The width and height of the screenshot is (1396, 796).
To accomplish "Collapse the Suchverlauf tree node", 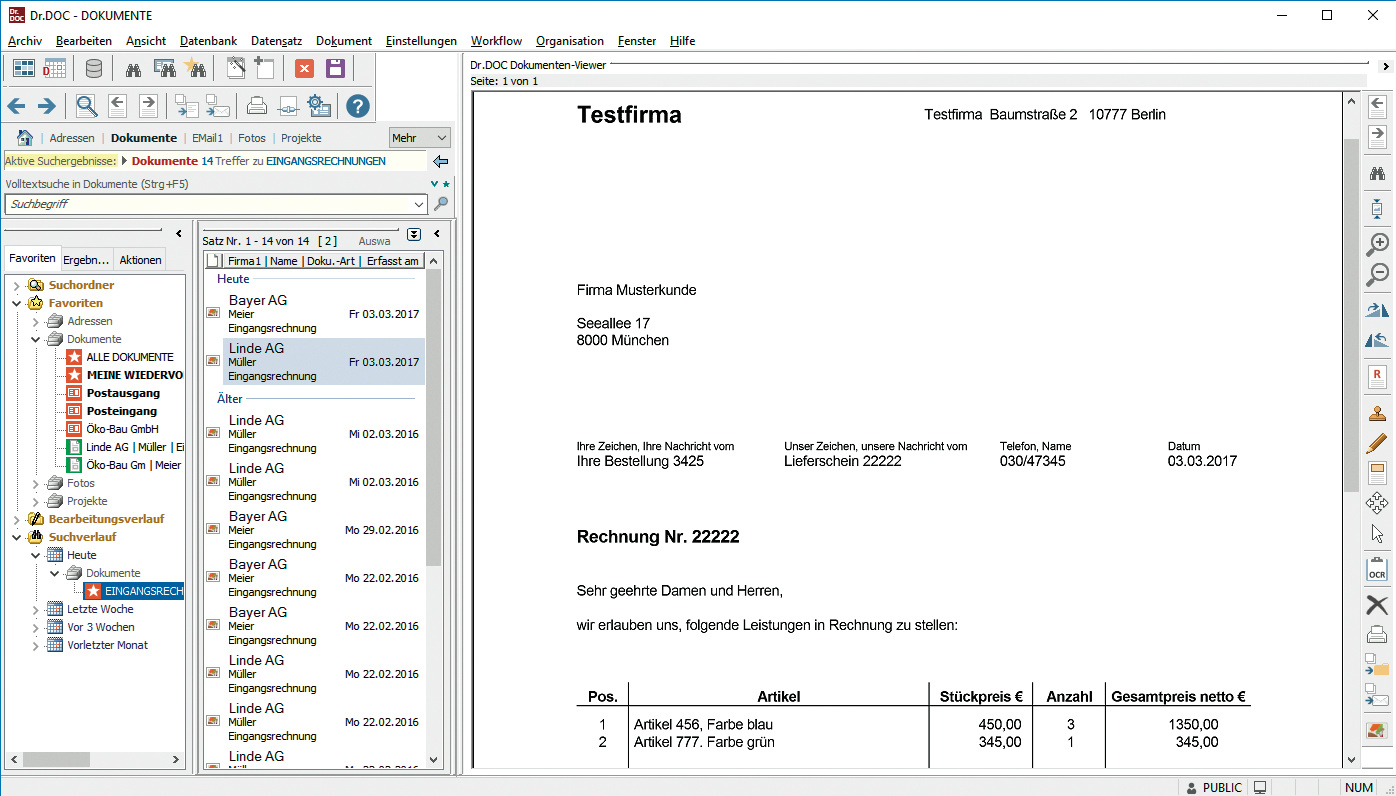I will pos(16,538).
